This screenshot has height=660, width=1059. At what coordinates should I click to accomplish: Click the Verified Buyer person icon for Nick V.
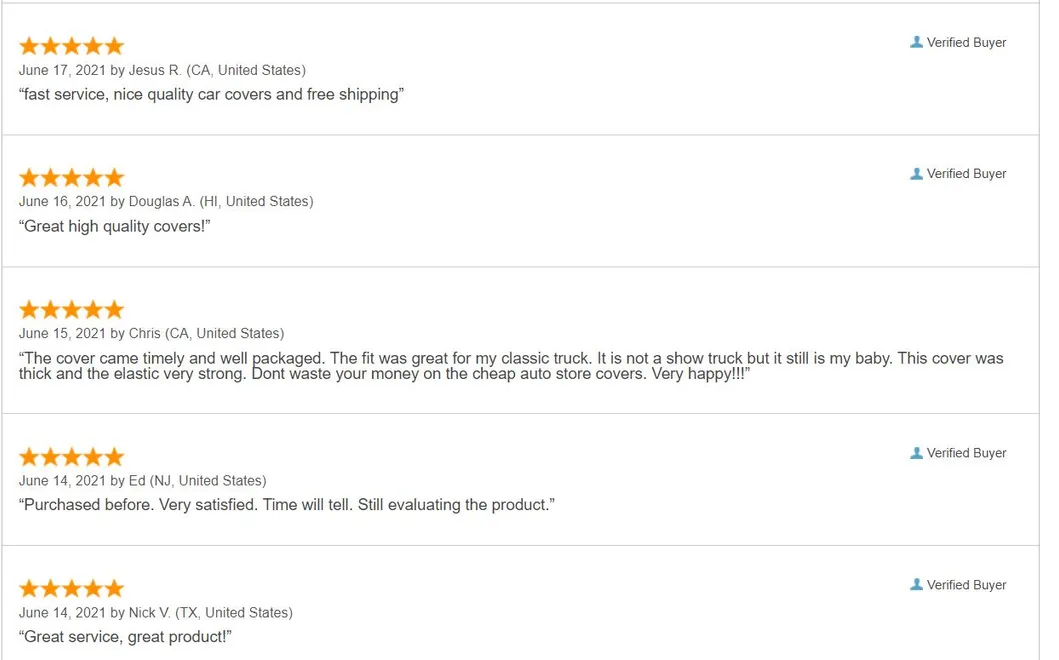coord(916,584)
